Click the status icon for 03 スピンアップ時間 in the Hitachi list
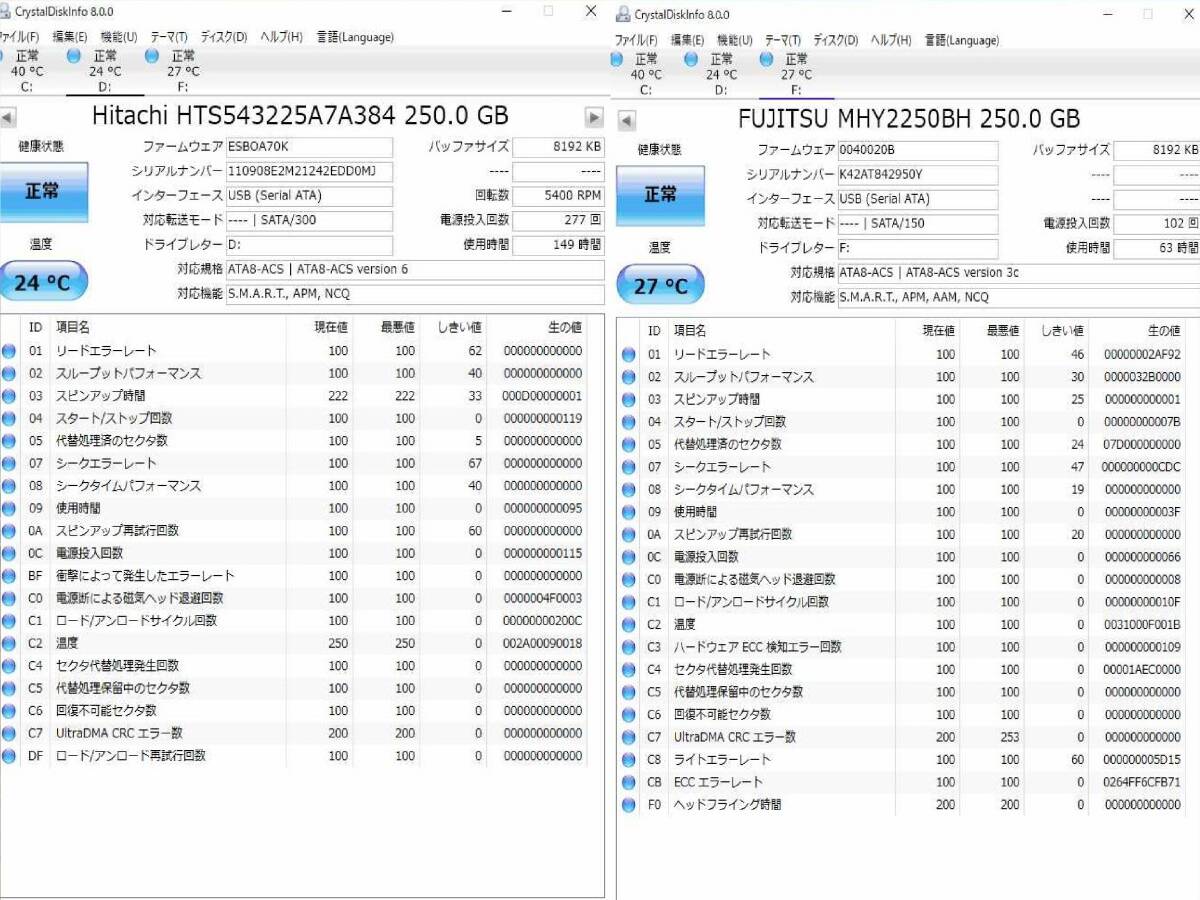Screen dimensions: 1200x900 [10, 396]
